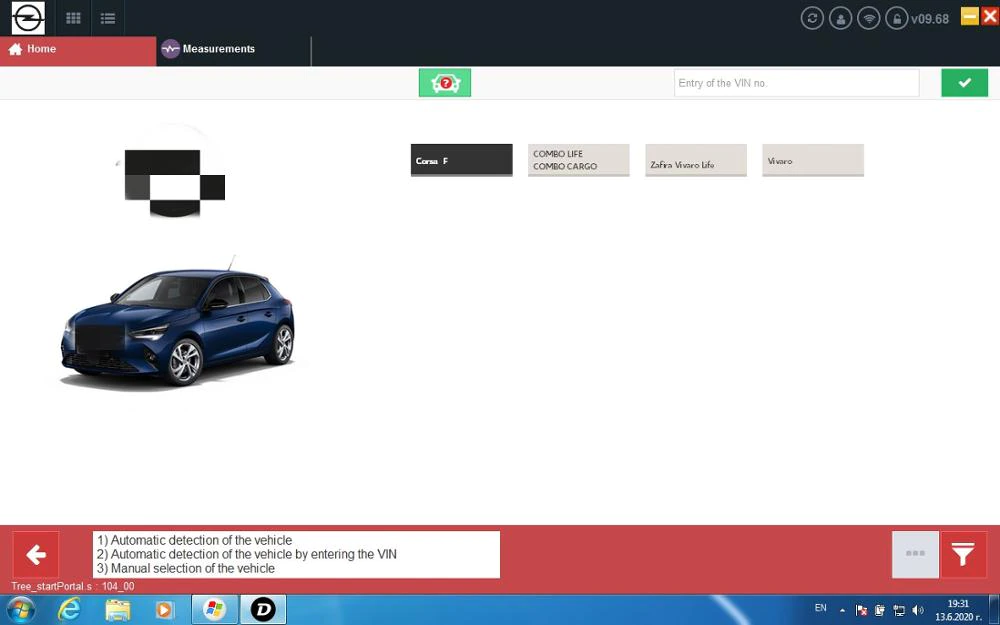
Task: Click the unlock padlock icon near the version number
Action: pos(896,18)
